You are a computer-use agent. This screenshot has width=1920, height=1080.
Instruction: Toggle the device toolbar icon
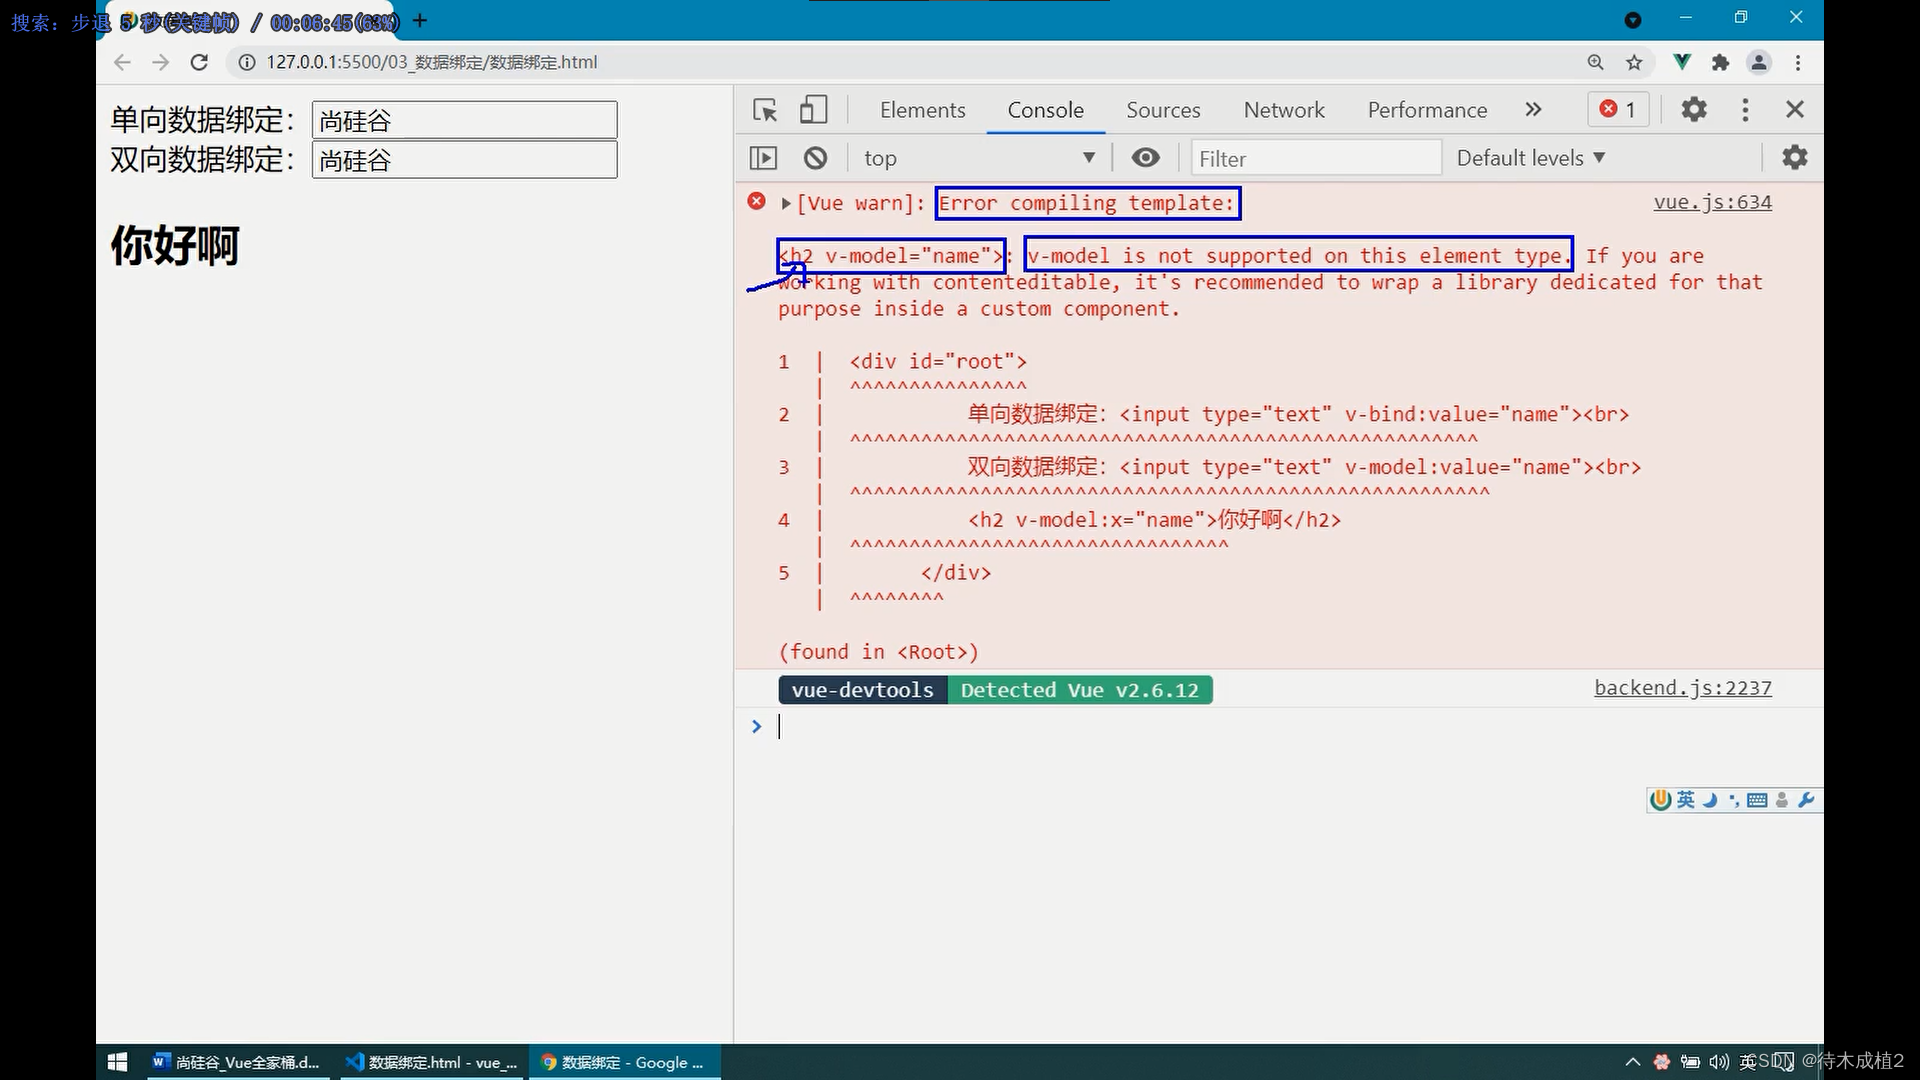[813, 110]
